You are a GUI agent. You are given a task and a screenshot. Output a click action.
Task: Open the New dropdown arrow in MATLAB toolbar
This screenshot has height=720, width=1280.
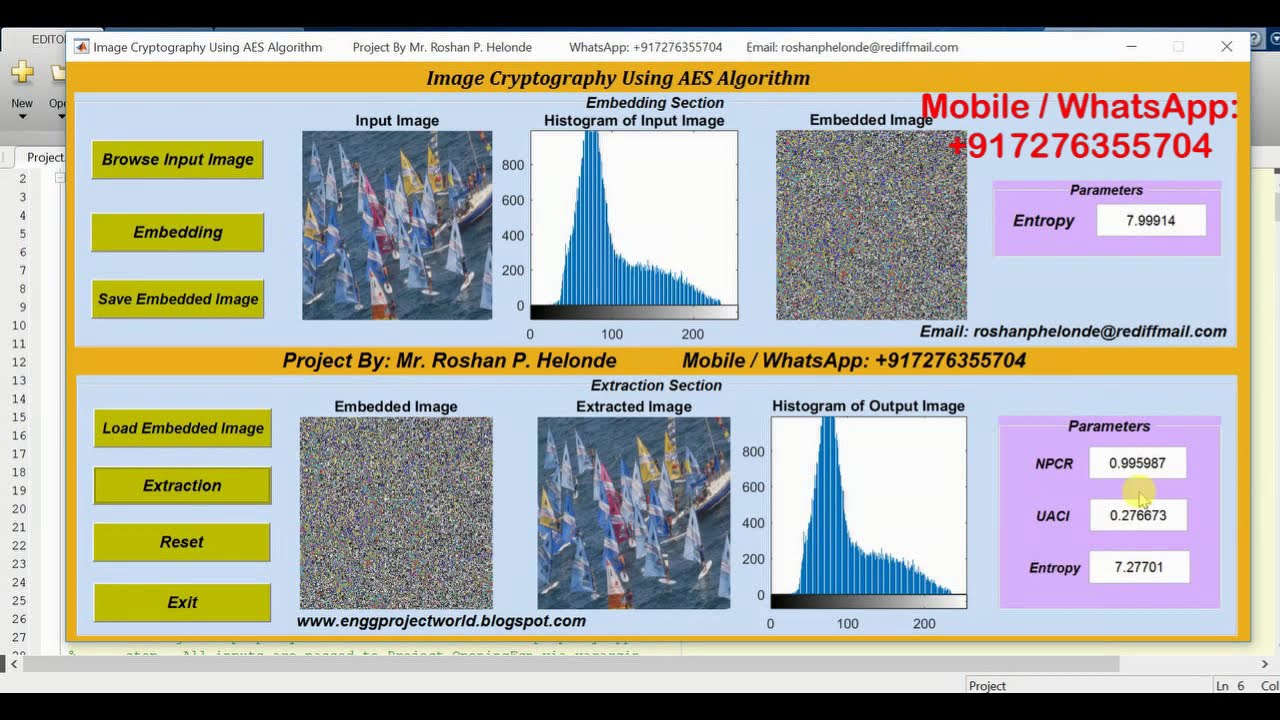pos(22,117)
